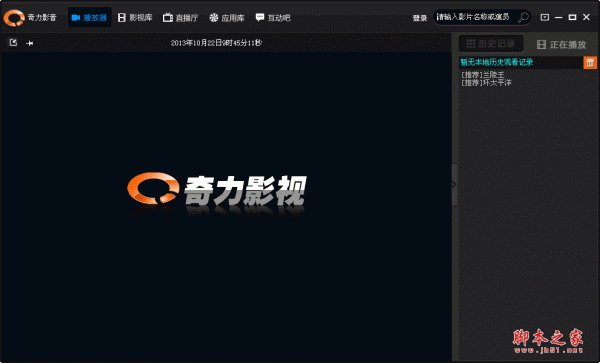
Task: Collapse the side panel with the arrow handle
Action: tap(454, 185)
